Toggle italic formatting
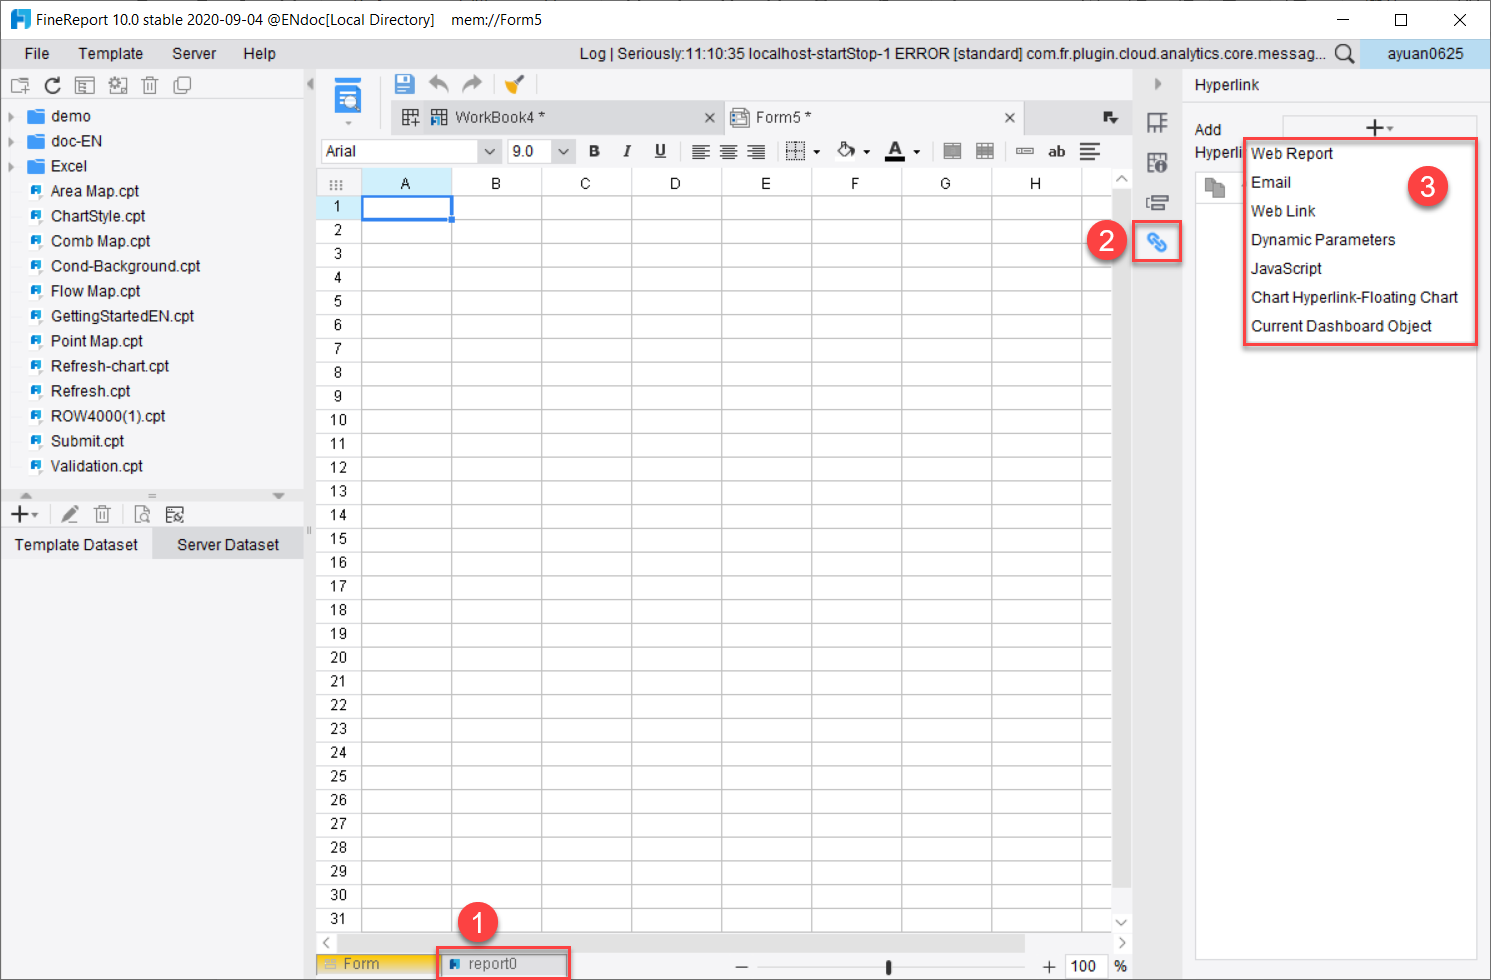 [626, 151]
